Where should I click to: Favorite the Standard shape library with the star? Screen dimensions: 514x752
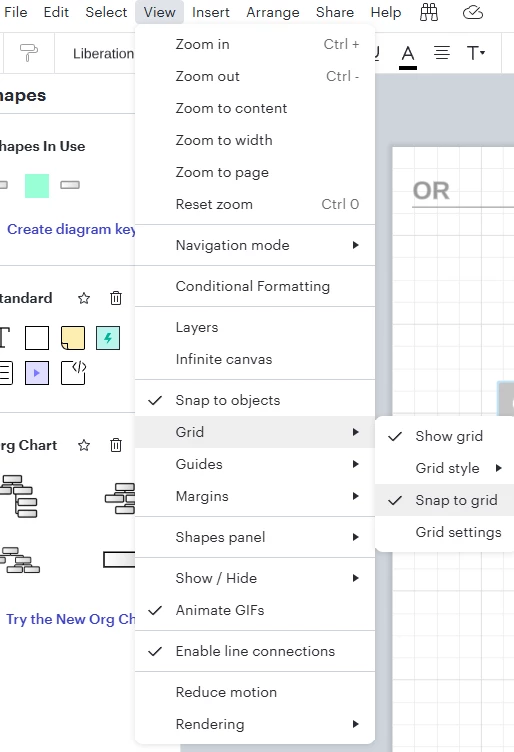(84, 298)
